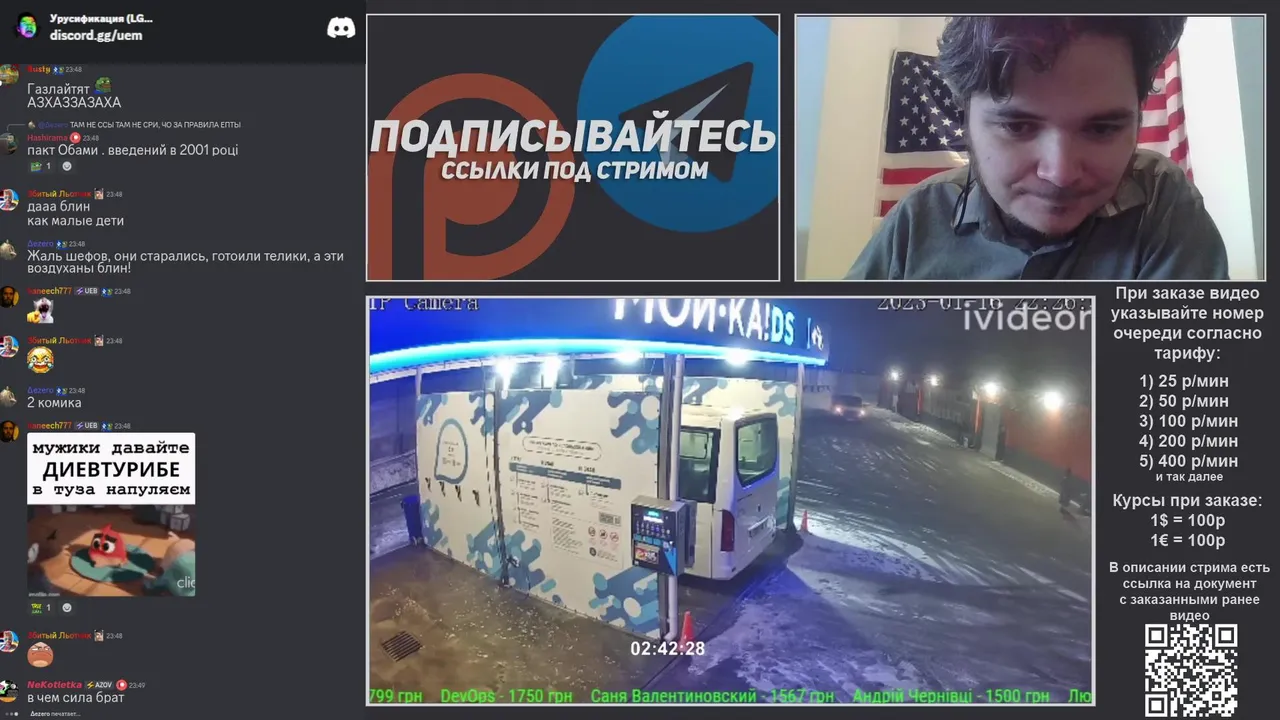
Task: Open the replied-to message ТАМ НЕ ССЫ ТАМ НЕ СРИ
Action: pyautogui.click(x=155, y=125)
